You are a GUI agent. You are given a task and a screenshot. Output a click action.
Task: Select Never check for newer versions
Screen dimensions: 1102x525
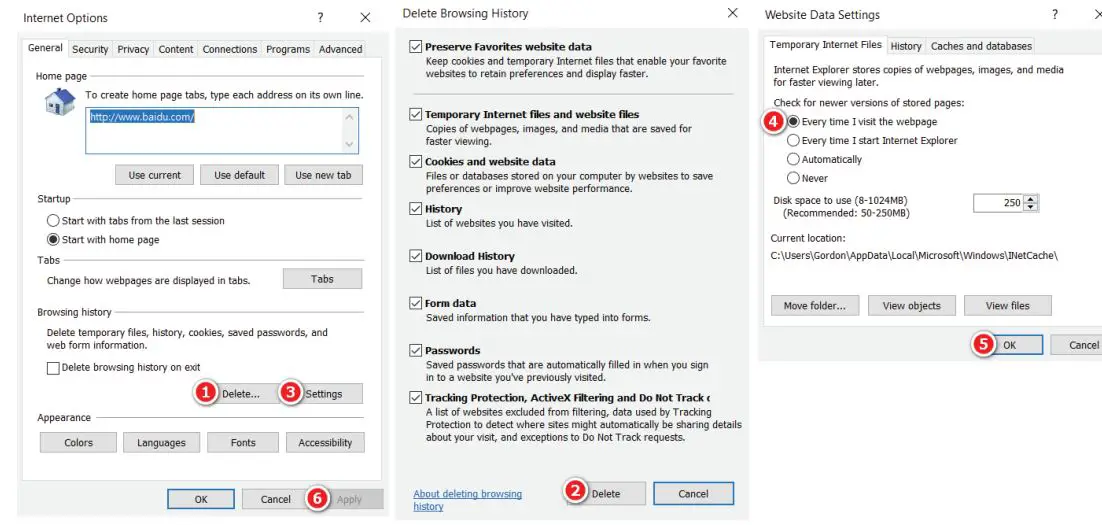[x=794, y=178]
